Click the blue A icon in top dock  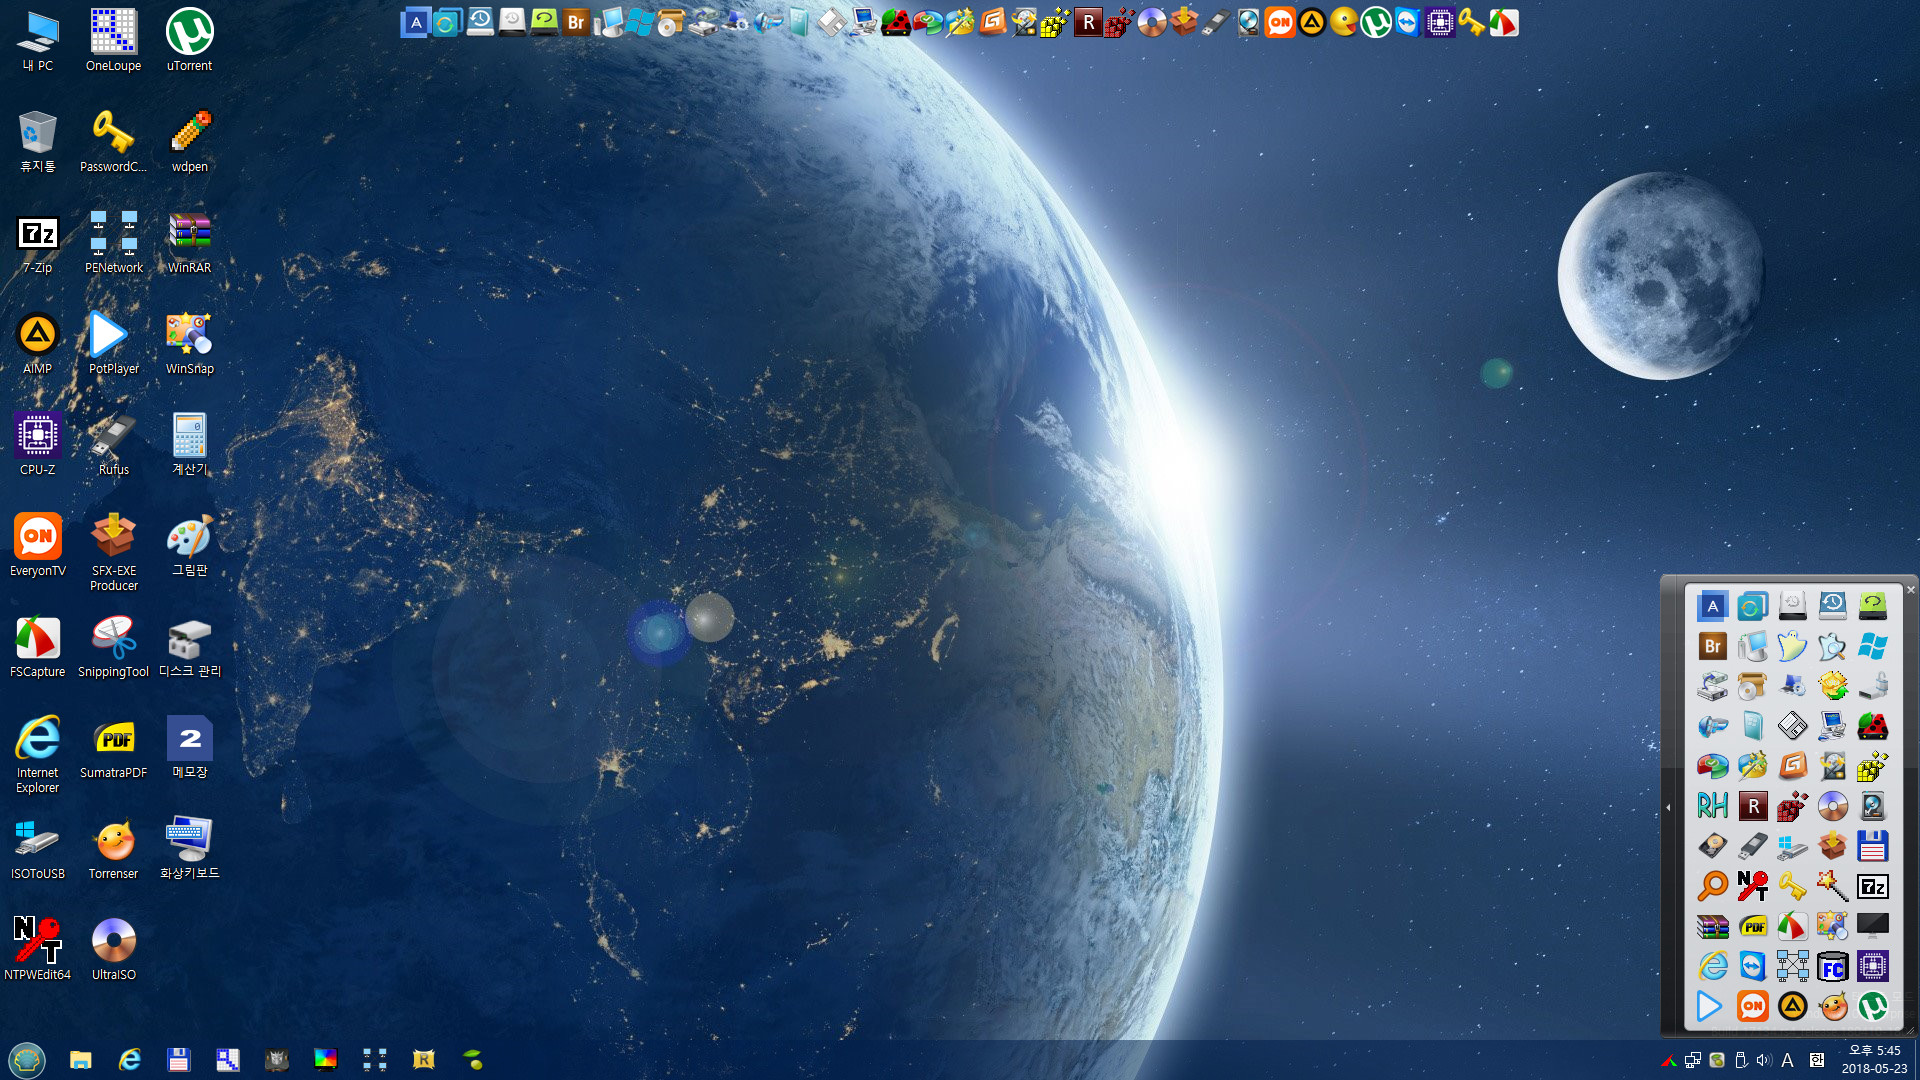point(416,22)
